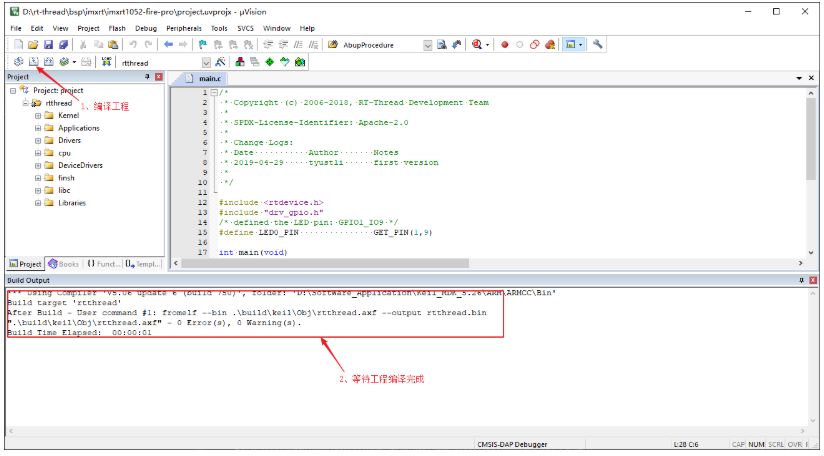Insert a breakpoint using the red dot icon
Screen dimensions: 824x456
tap(505, 45)
